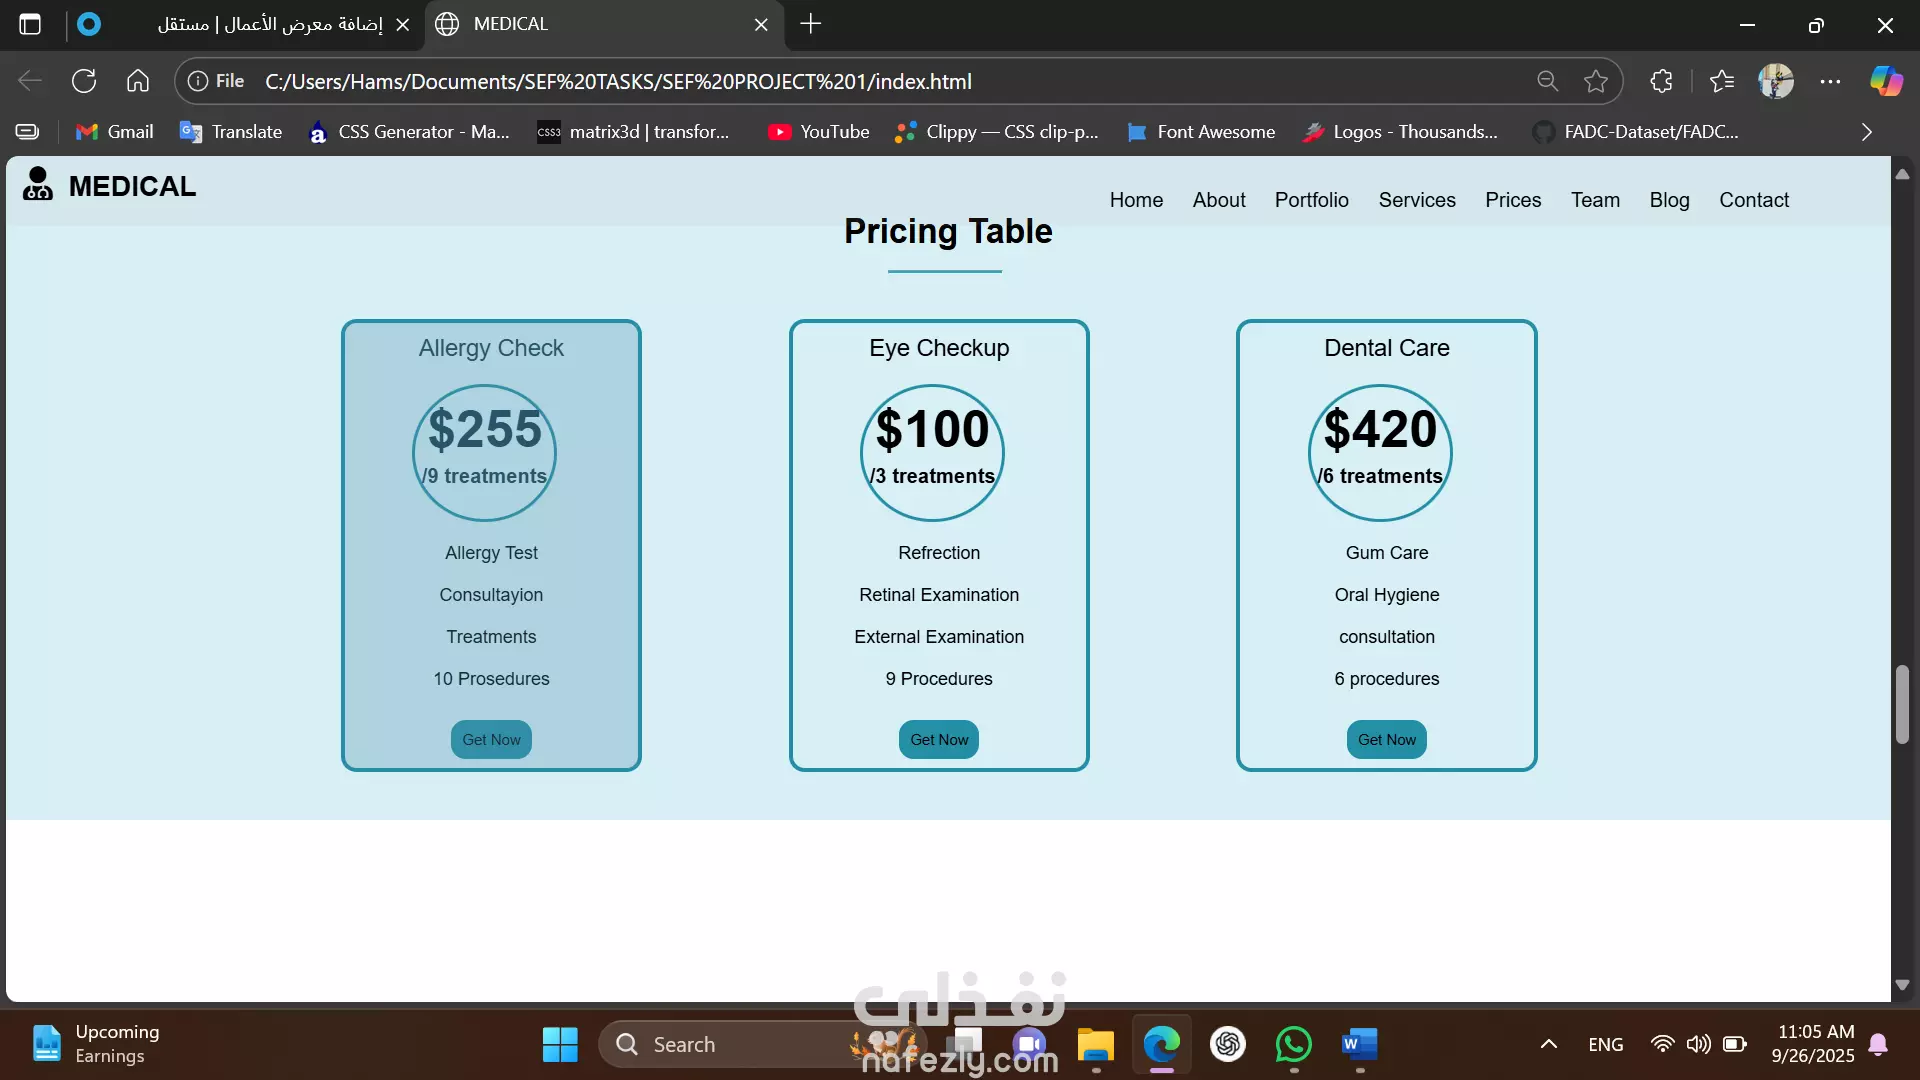Viewport: 1920px width, 1080px height.
Task: Open the Copilot icon in the toolbar
Action: coord(1886,81)
